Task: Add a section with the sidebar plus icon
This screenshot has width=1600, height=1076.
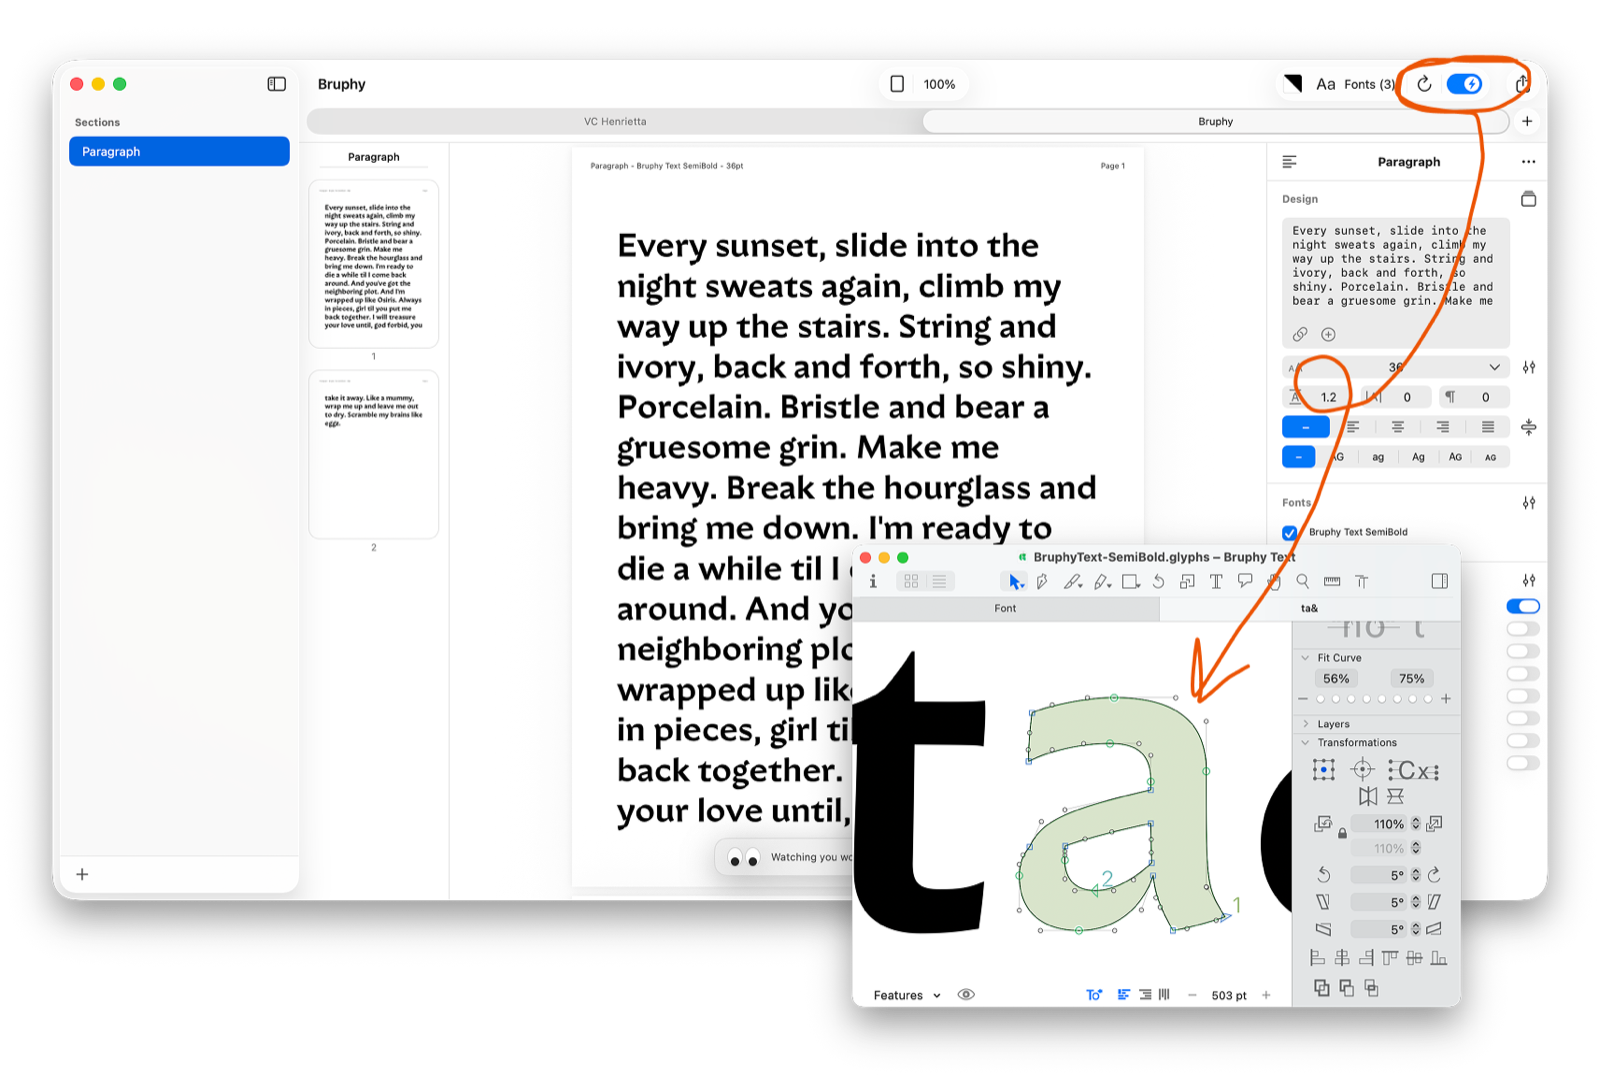Action: 82,874
